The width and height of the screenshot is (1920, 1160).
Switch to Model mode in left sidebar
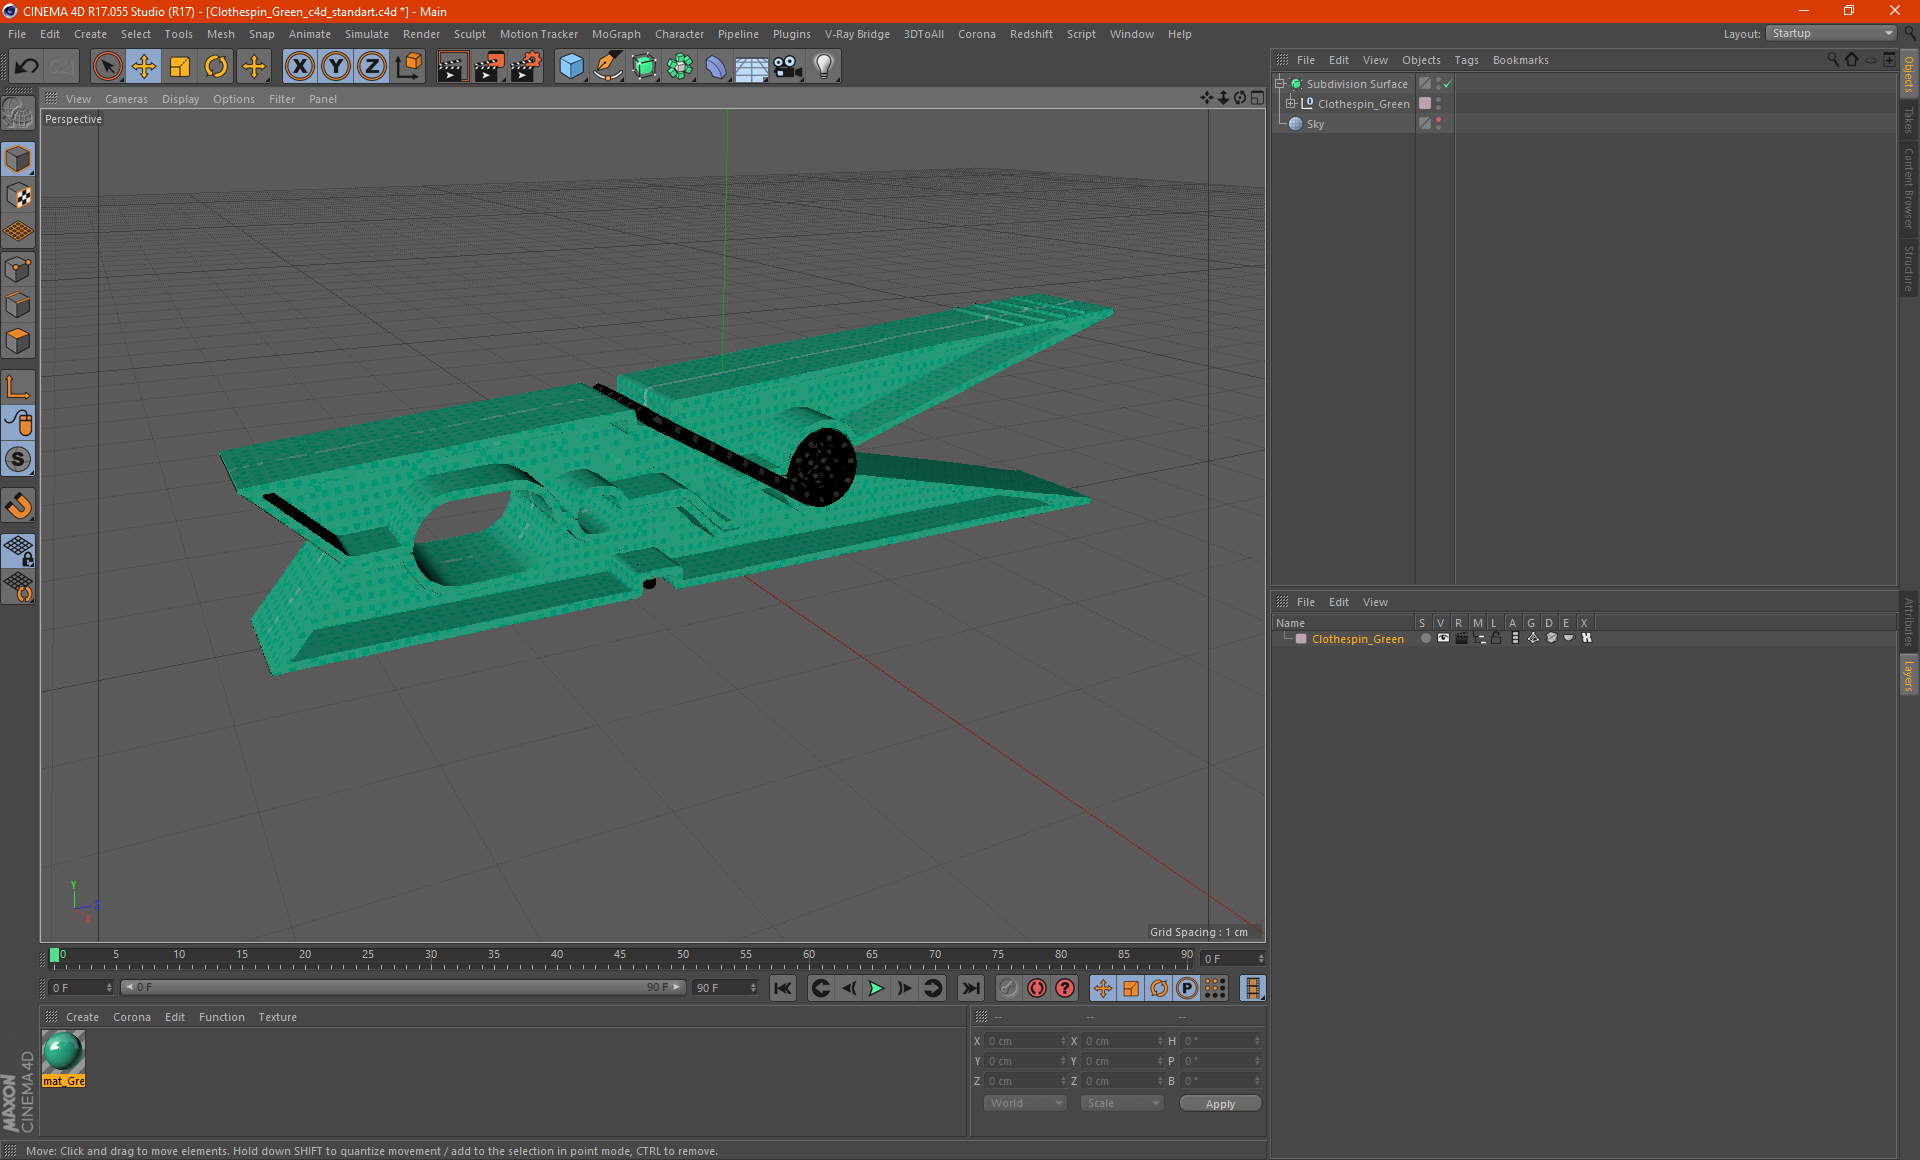pyautogui.click(x=19, y=160)
